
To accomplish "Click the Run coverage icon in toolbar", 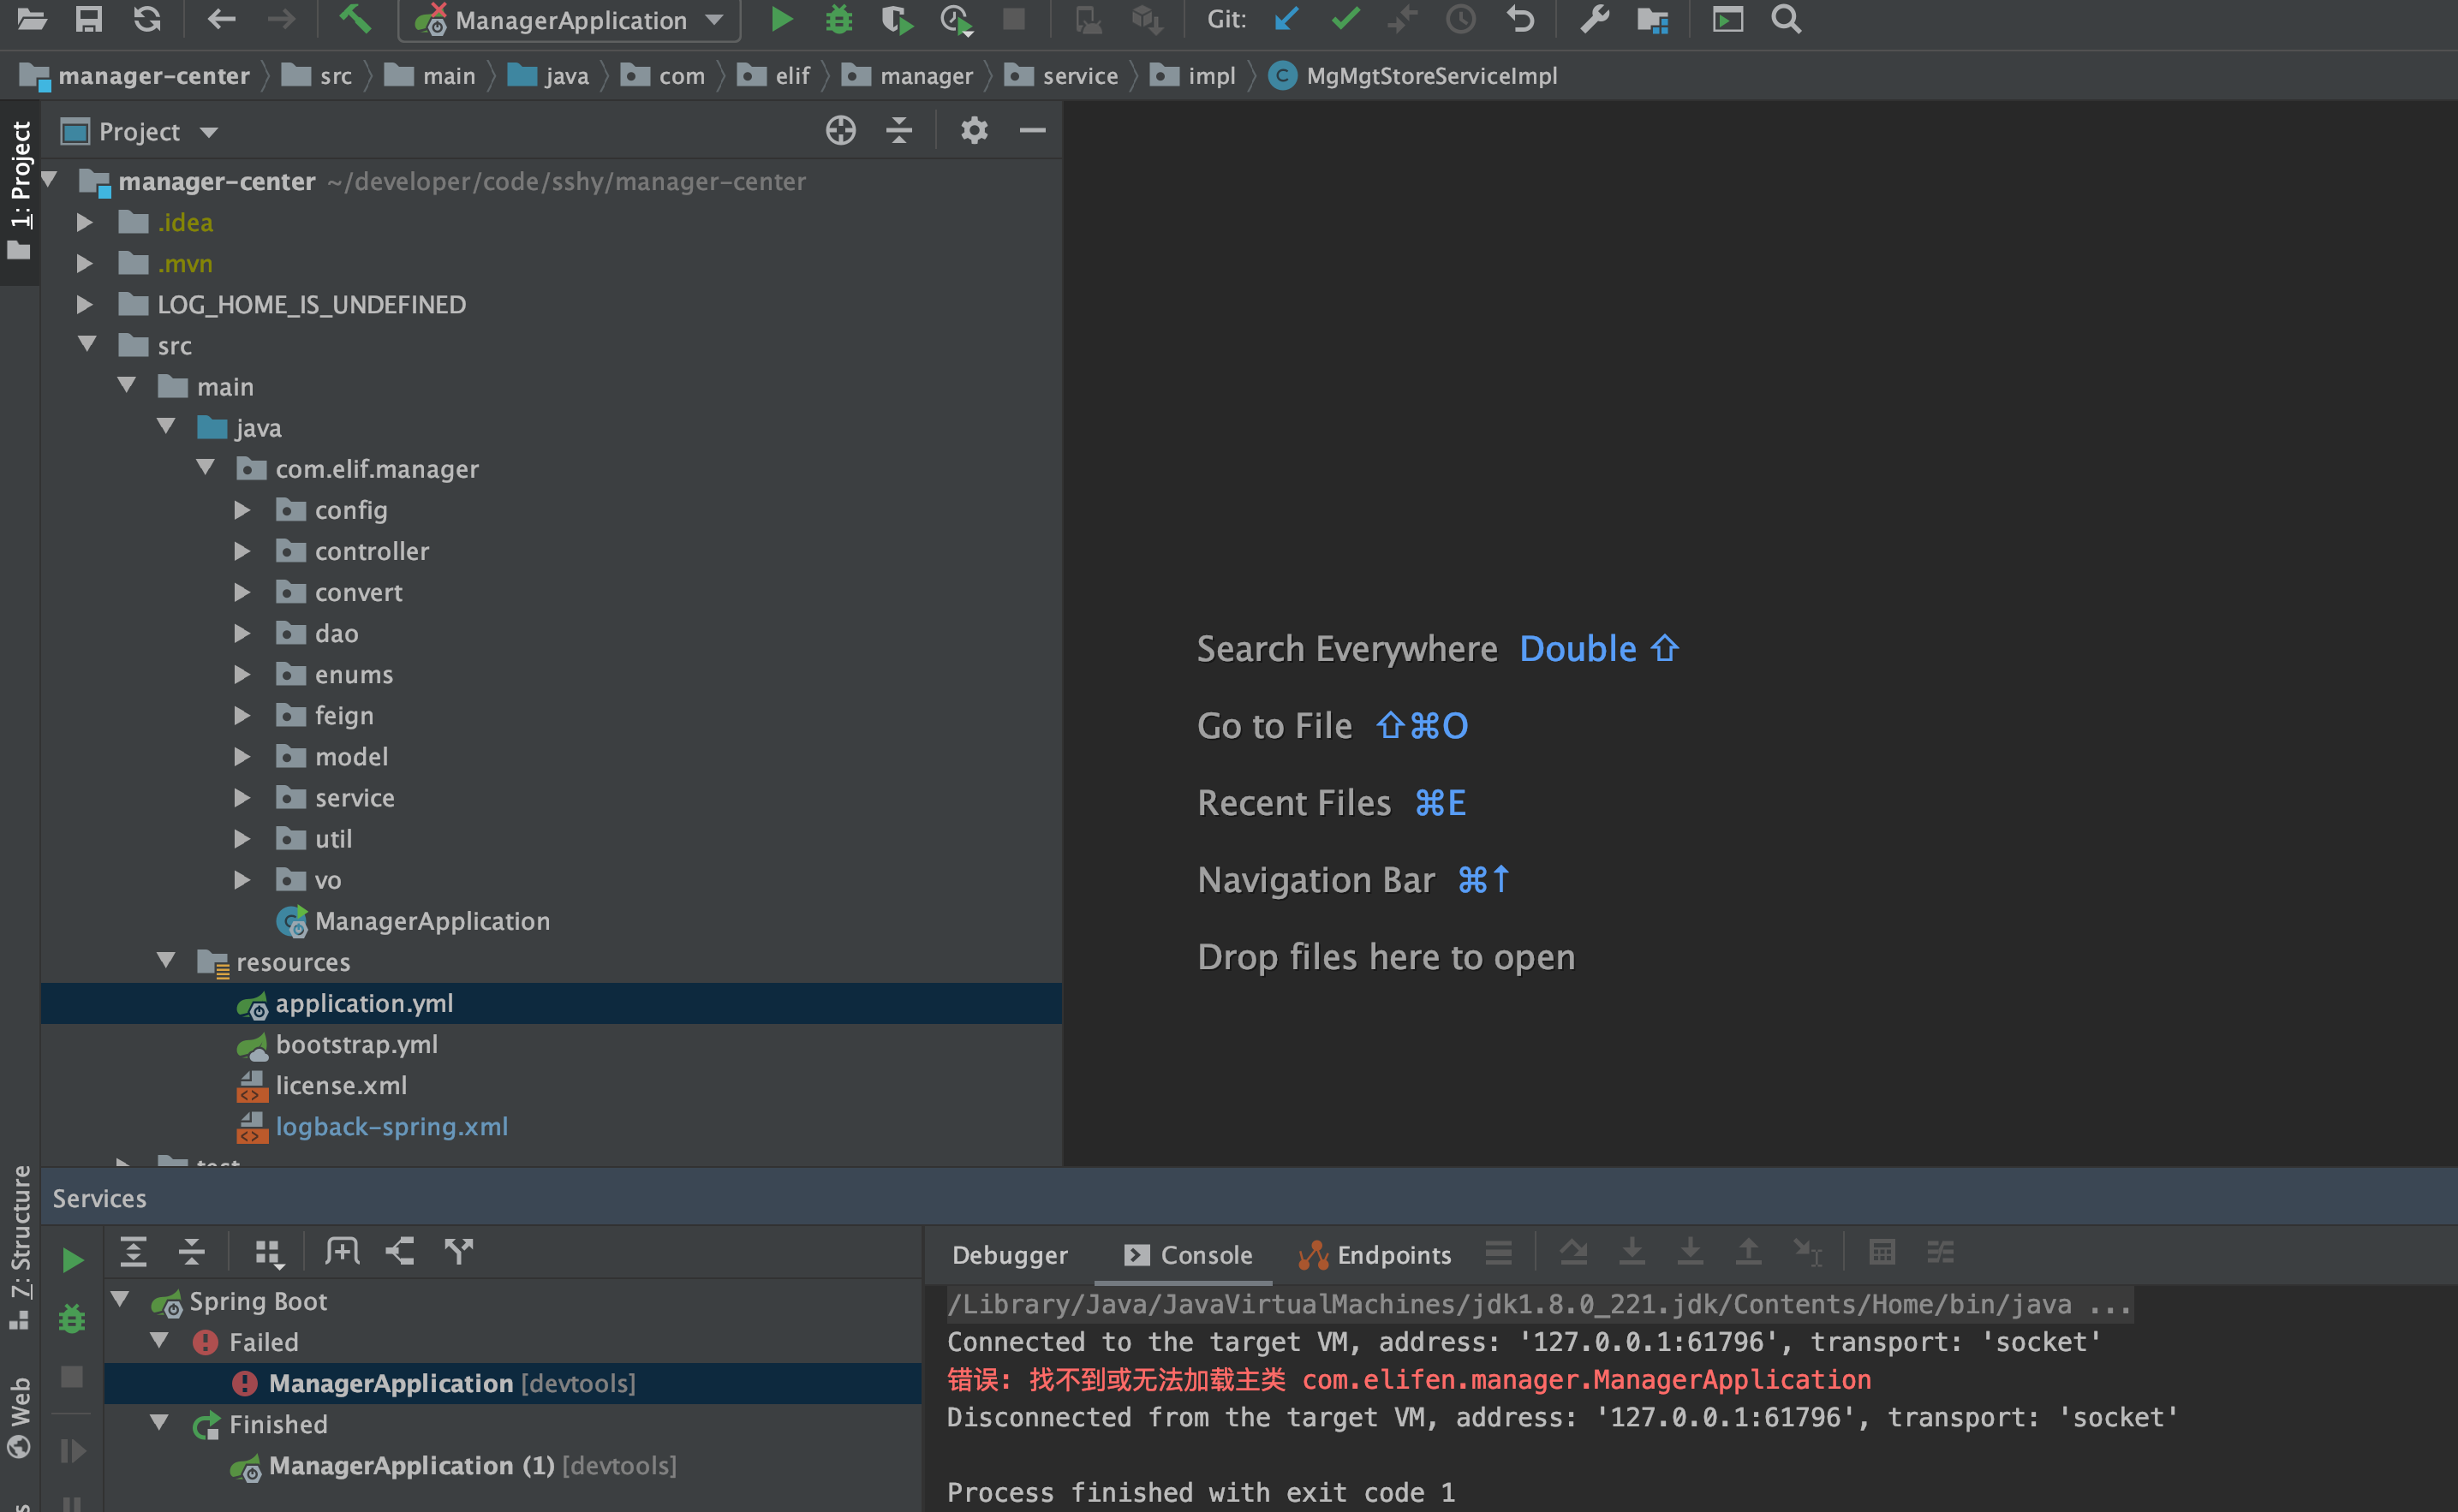I will 899,21.
